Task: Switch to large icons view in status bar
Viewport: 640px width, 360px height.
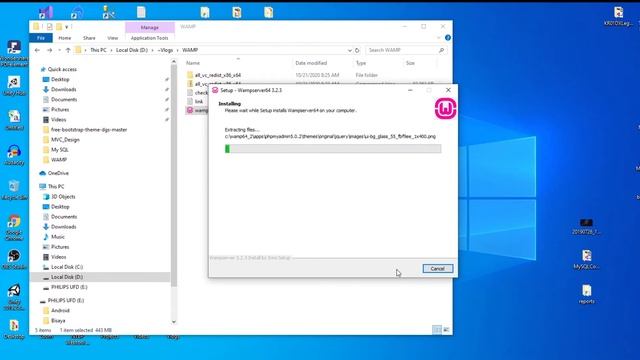Action: coord(446,330)
